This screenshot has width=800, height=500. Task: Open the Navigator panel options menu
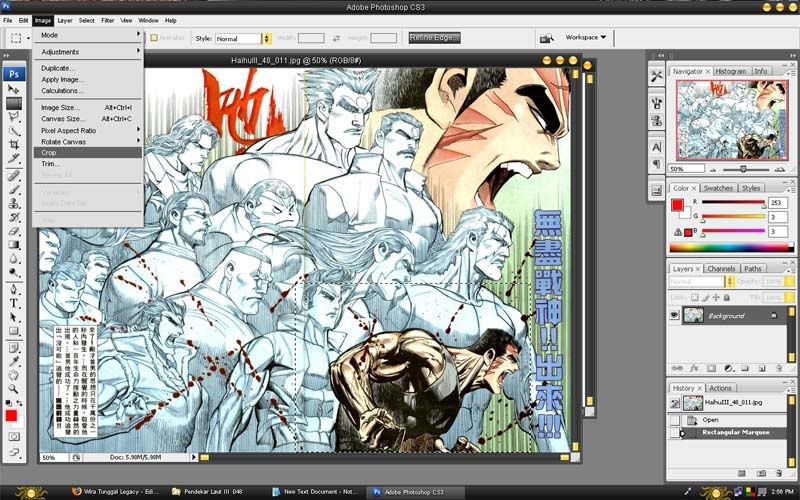[x=792, y=73]
